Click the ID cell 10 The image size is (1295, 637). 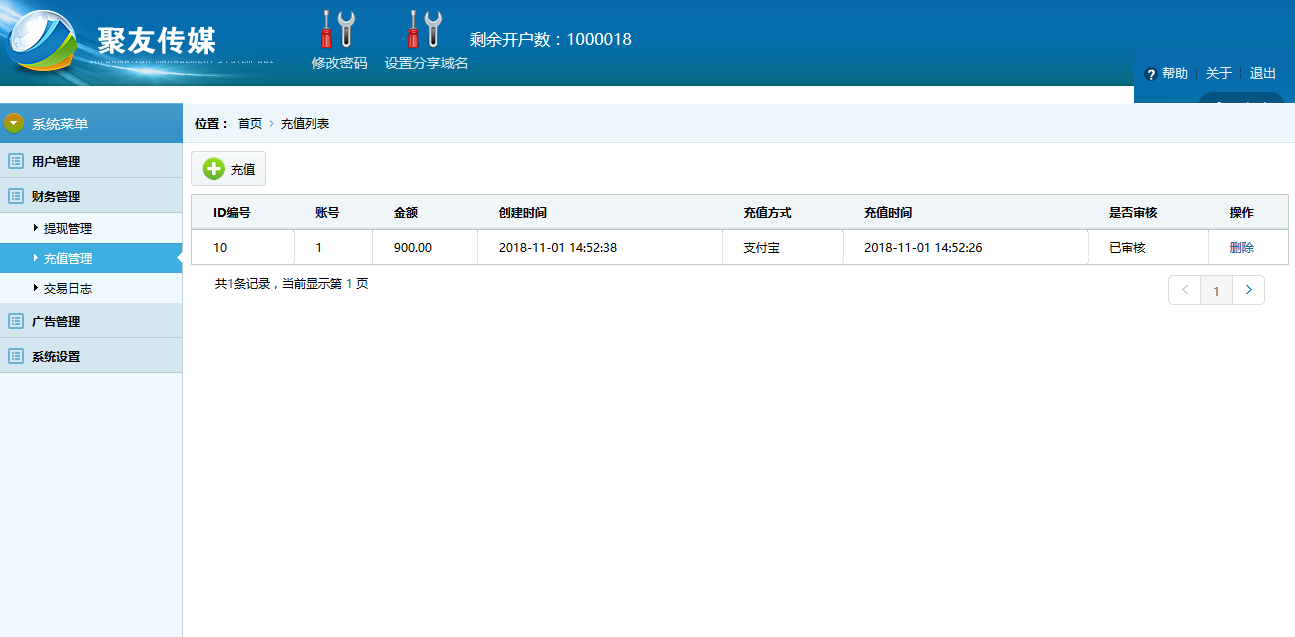(x=220, y=248)
